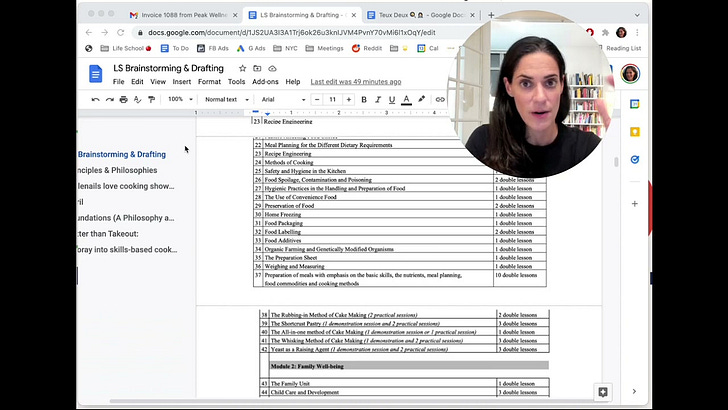Open the browser extensions puzzle icon

click(605, 33)
